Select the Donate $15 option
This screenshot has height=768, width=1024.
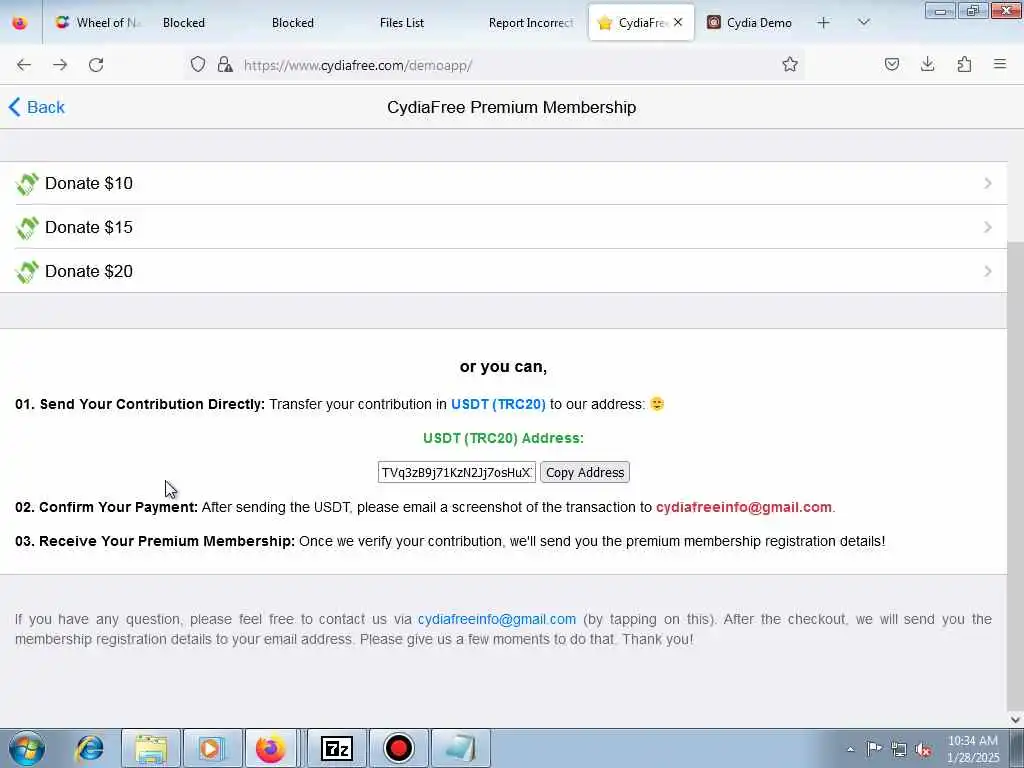[x=504, y=227]
